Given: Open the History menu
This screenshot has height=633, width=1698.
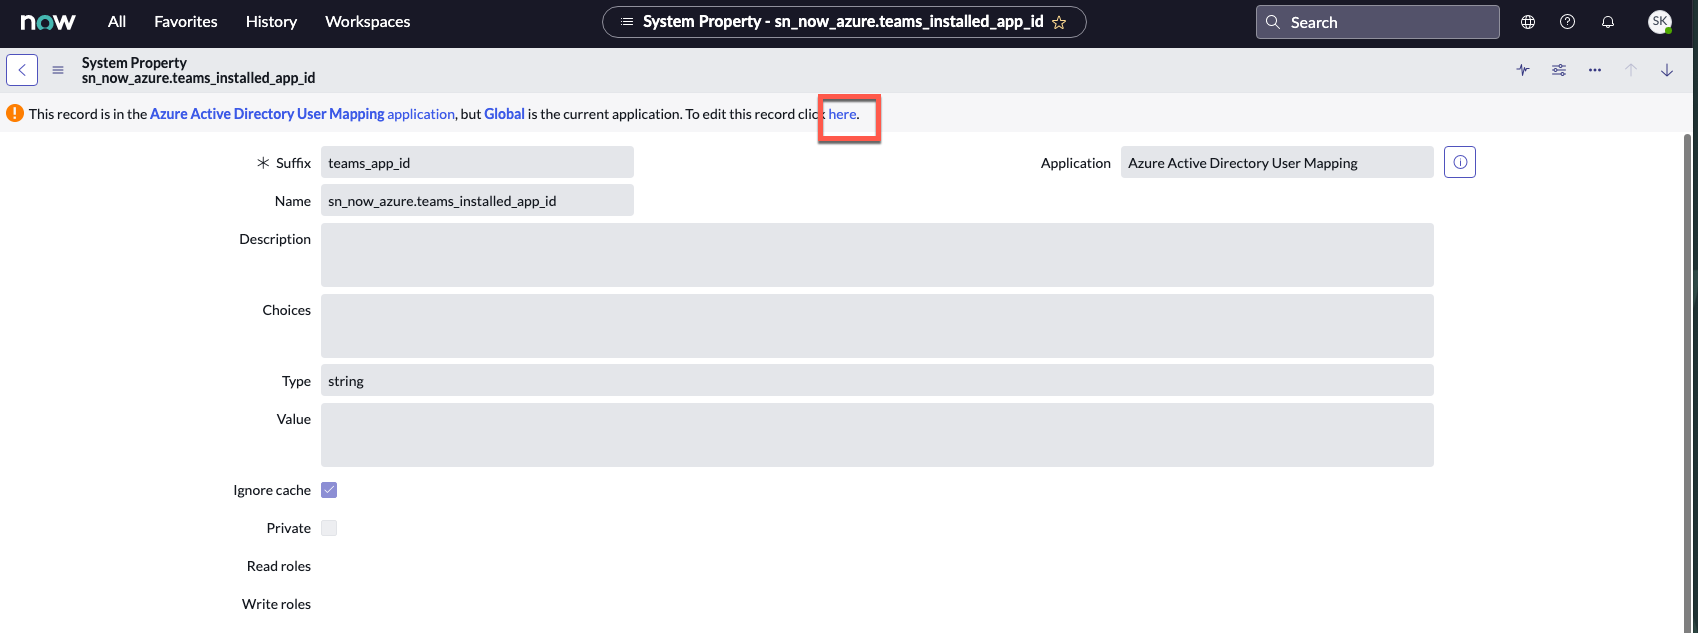Looking at the screenshot, I should point(271,22).
